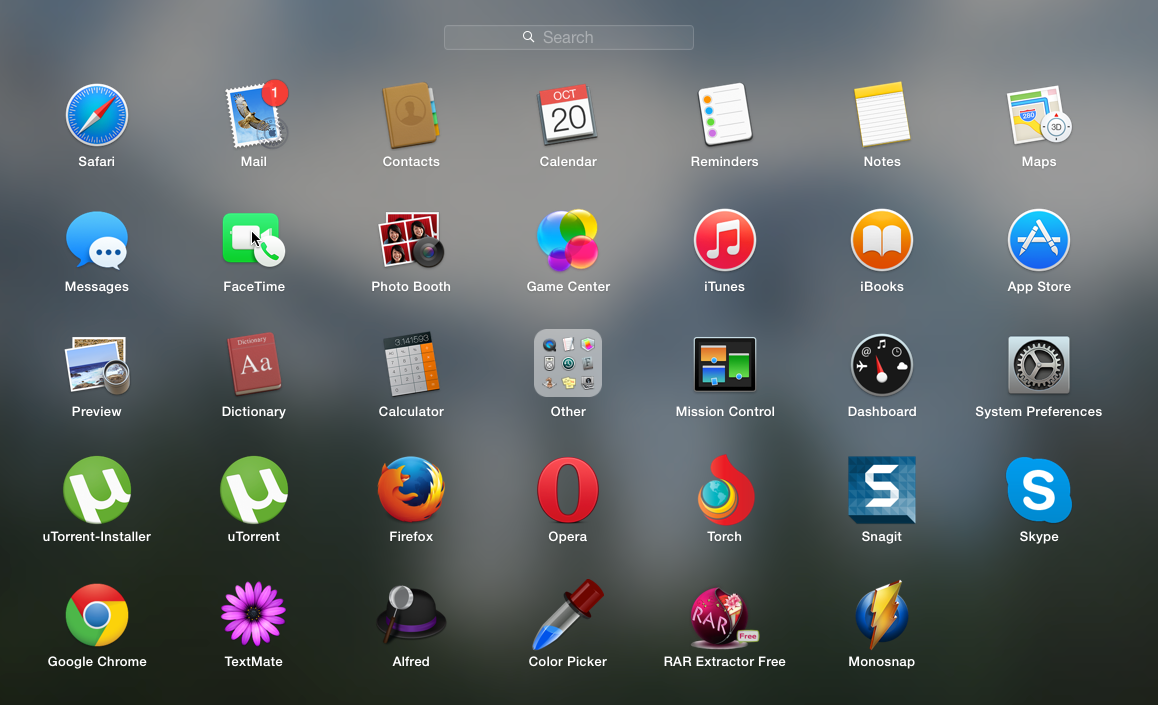1158x705 pixels.
Task: Expand the Other apps folder
Action: click(x=568, y=364)
